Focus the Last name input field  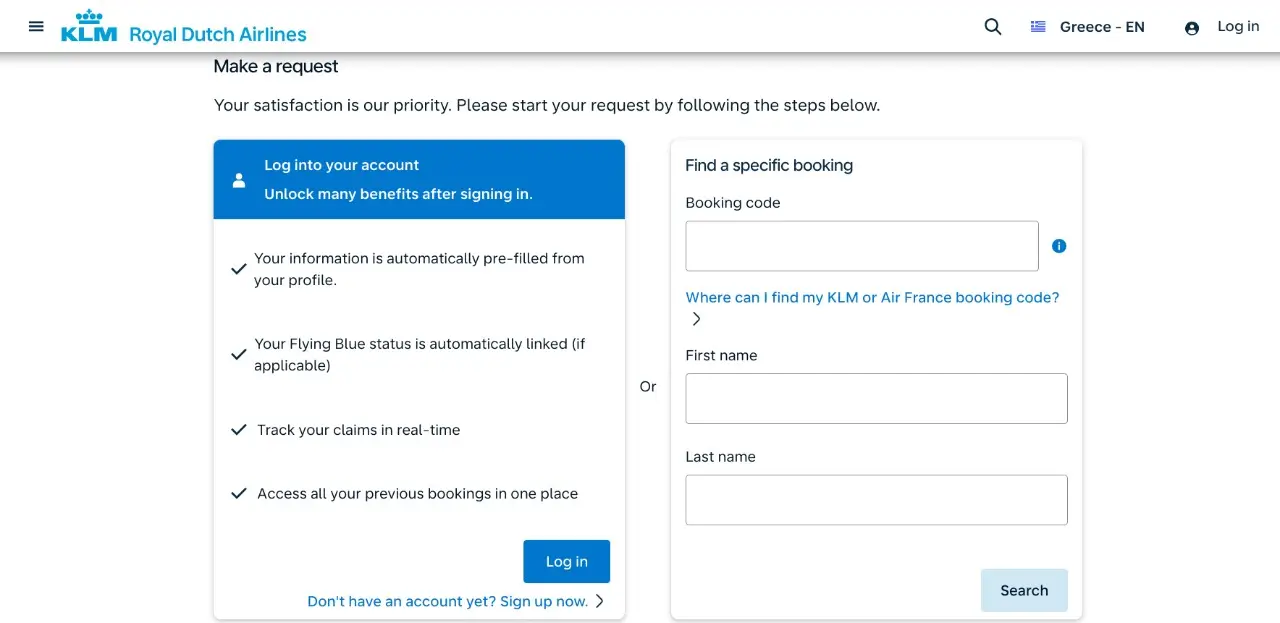pyautogui.click(x=876, y=500)
